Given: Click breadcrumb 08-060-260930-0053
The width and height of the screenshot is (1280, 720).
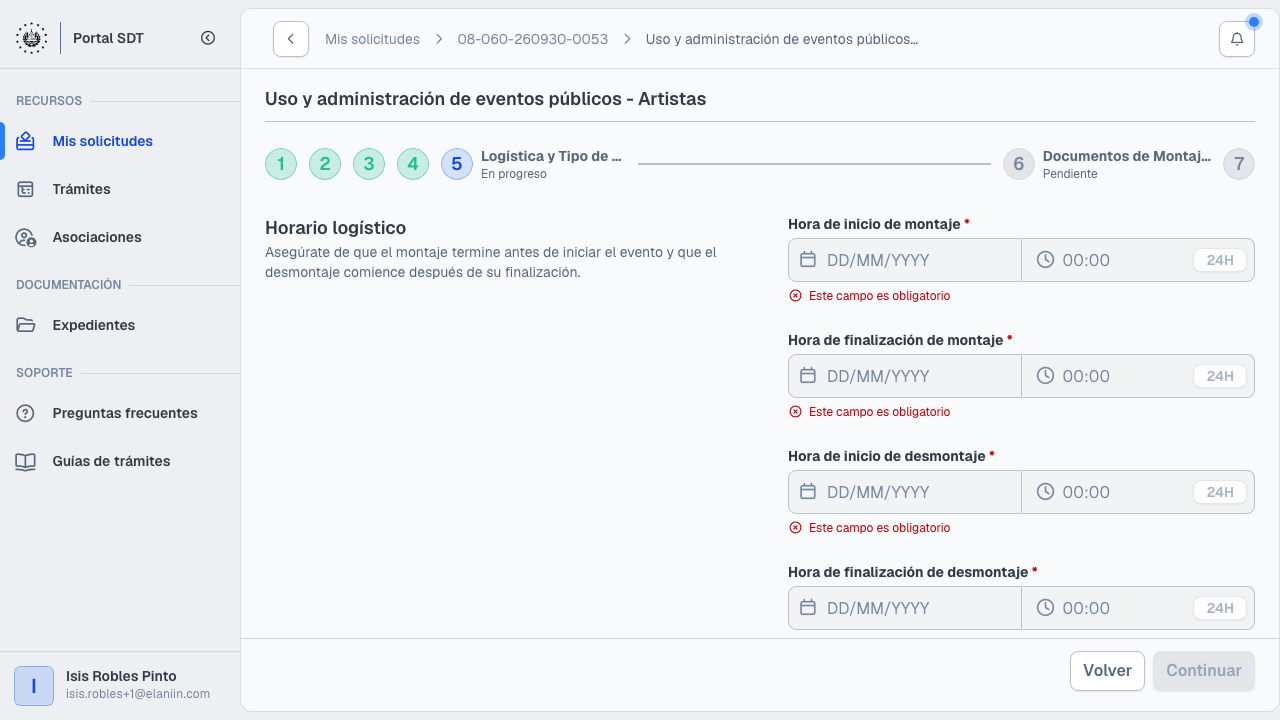Looking at the screenshot, I should [533, 39].
